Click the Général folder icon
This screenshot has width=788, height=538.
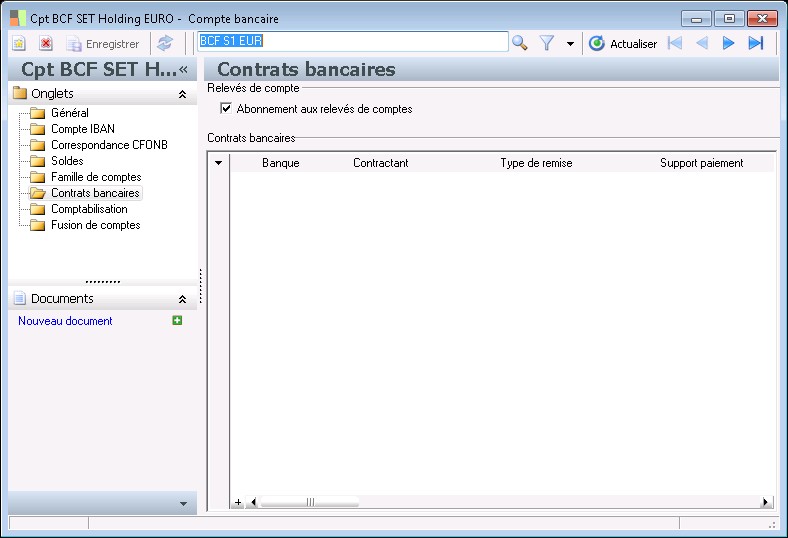[38, 113]
